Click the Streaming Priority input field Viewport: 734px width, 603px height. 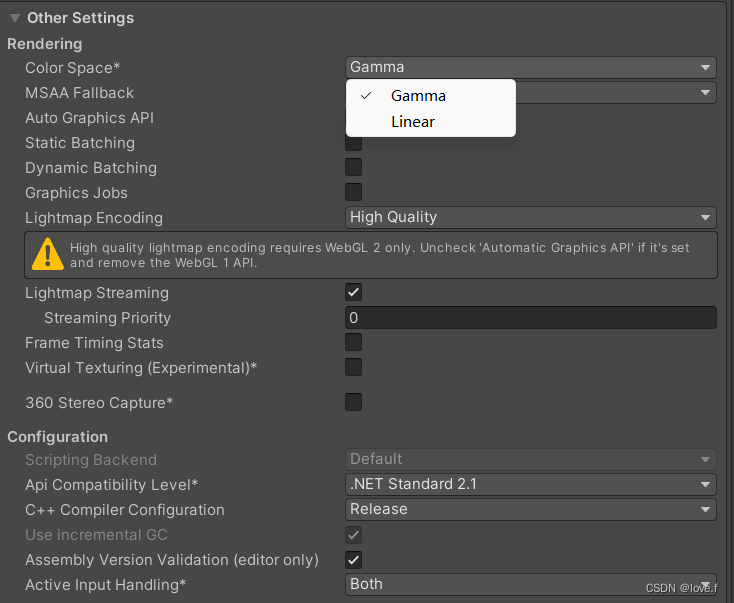(x=531, y=317)
